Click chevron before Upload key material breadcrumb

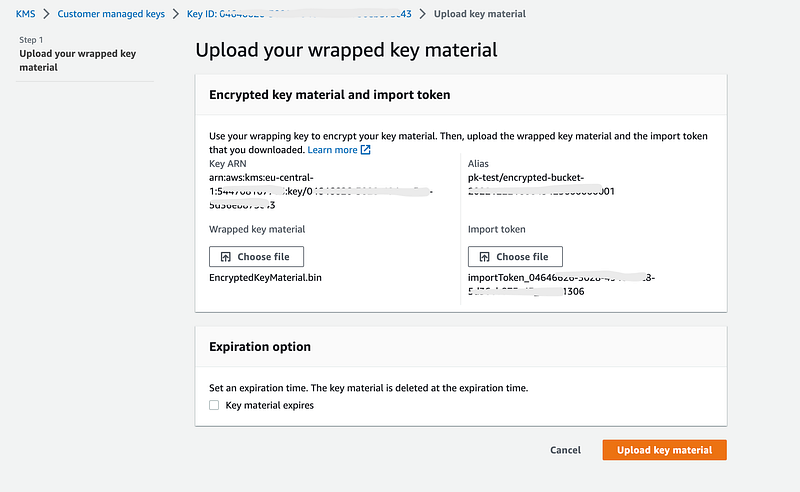coord(422,14)
